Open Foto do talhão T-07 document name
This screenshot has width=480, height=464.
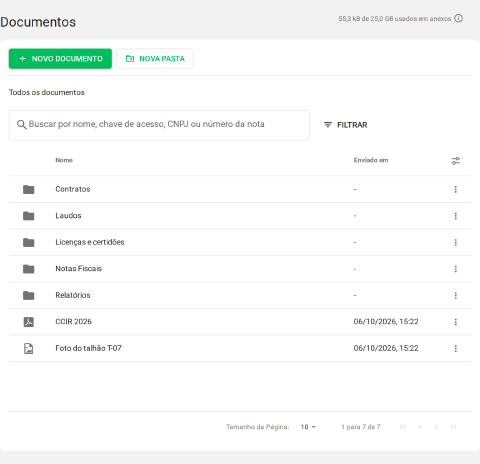click(88, 348)
